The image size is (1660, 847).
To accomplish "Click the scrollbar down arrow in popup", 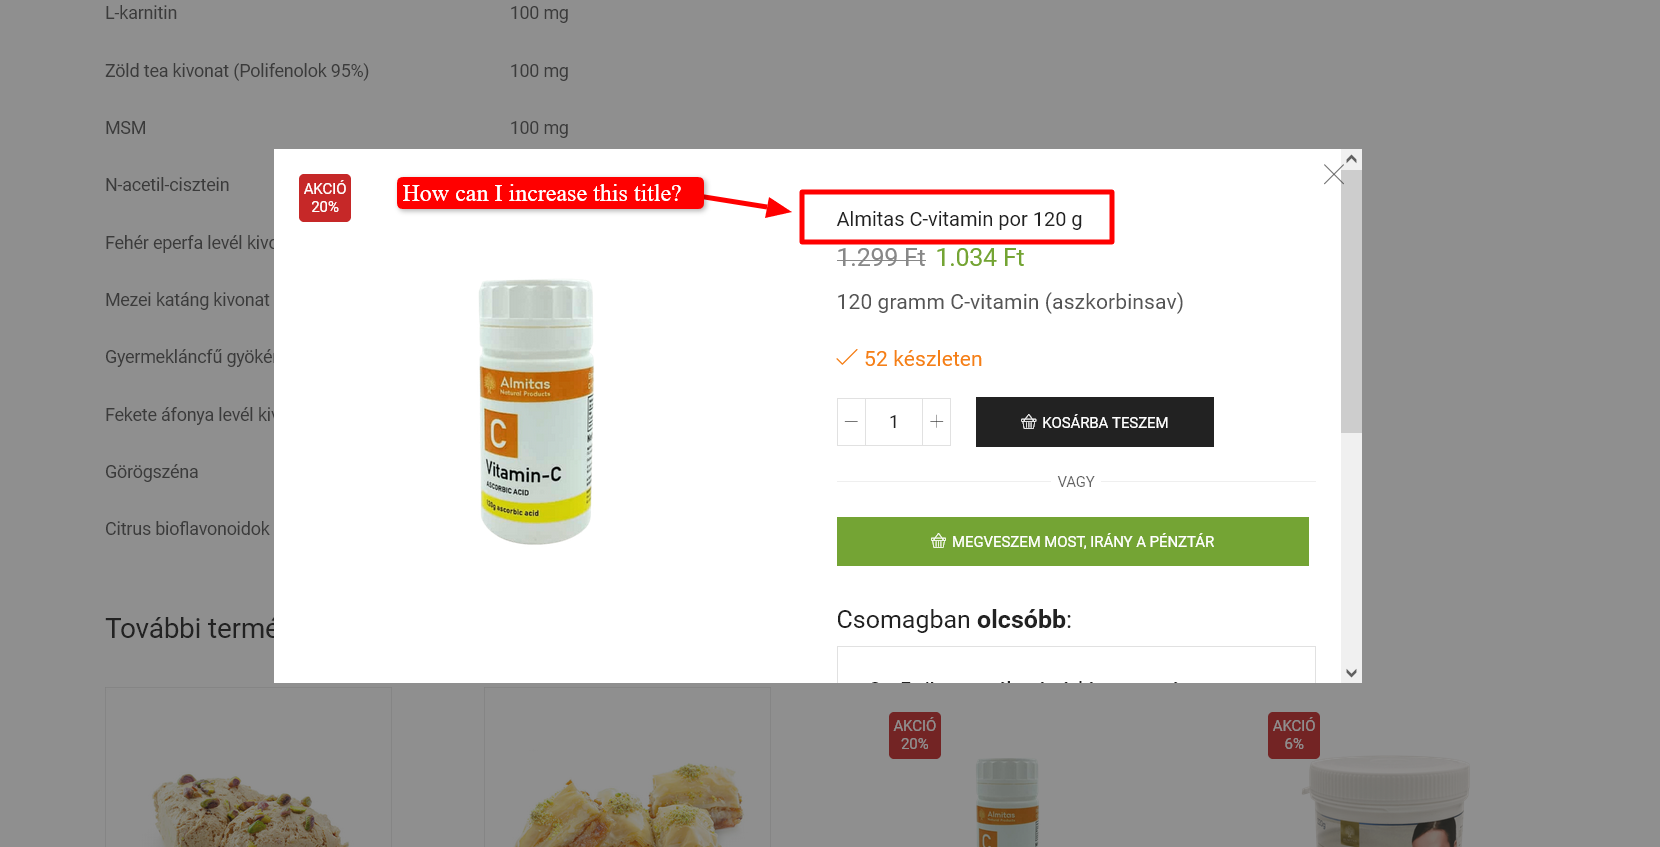I will 1351,673.
